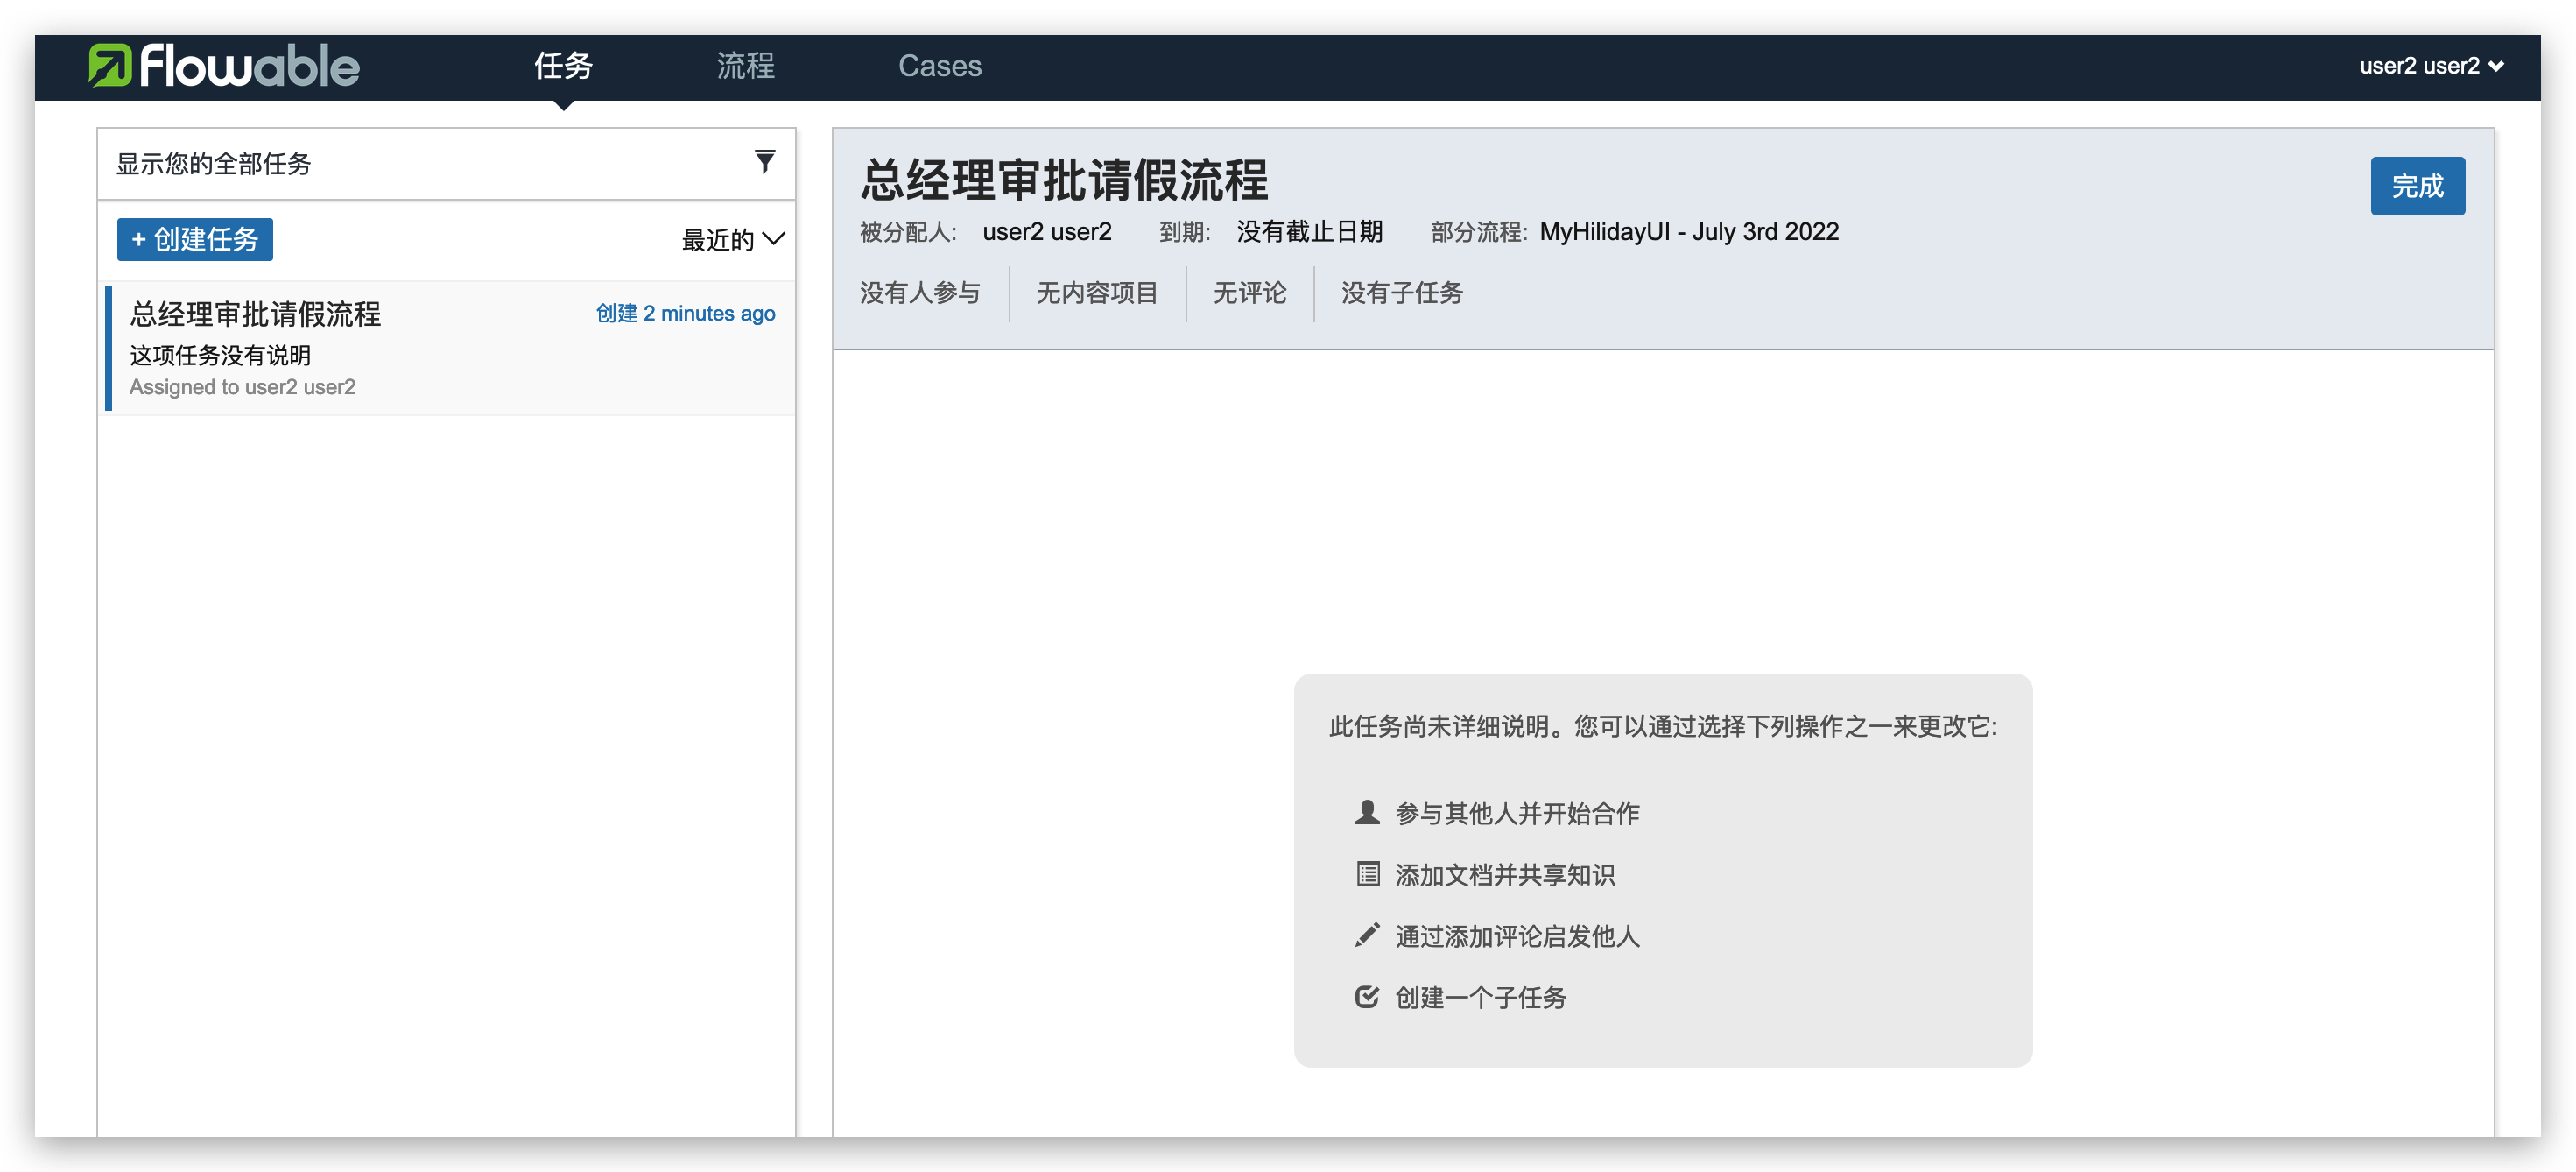Click the checkbox subtask icon

[1367, 997]
